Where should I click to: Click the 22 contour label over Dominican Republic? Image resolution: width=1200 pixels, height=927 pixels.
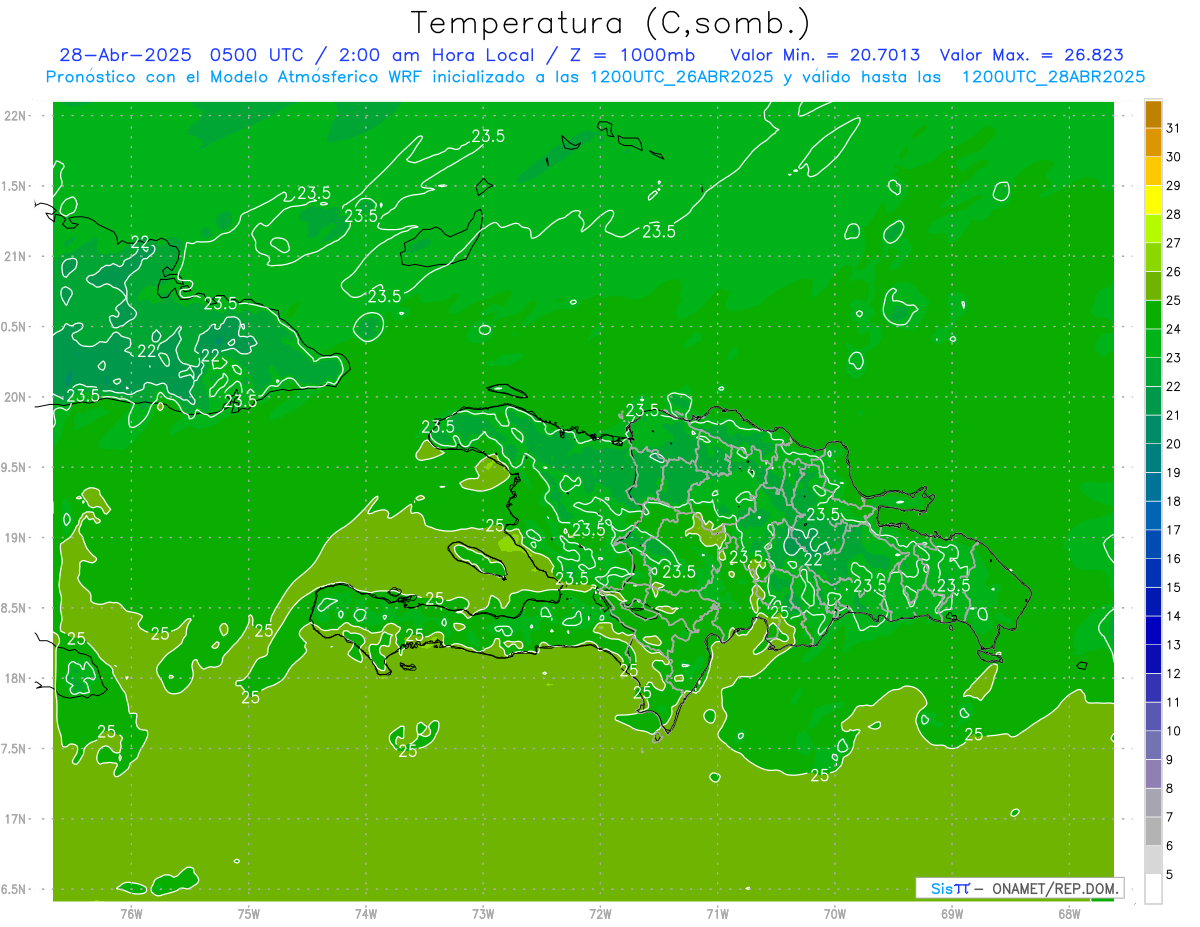pyautogui.click(x=813, y=560)
